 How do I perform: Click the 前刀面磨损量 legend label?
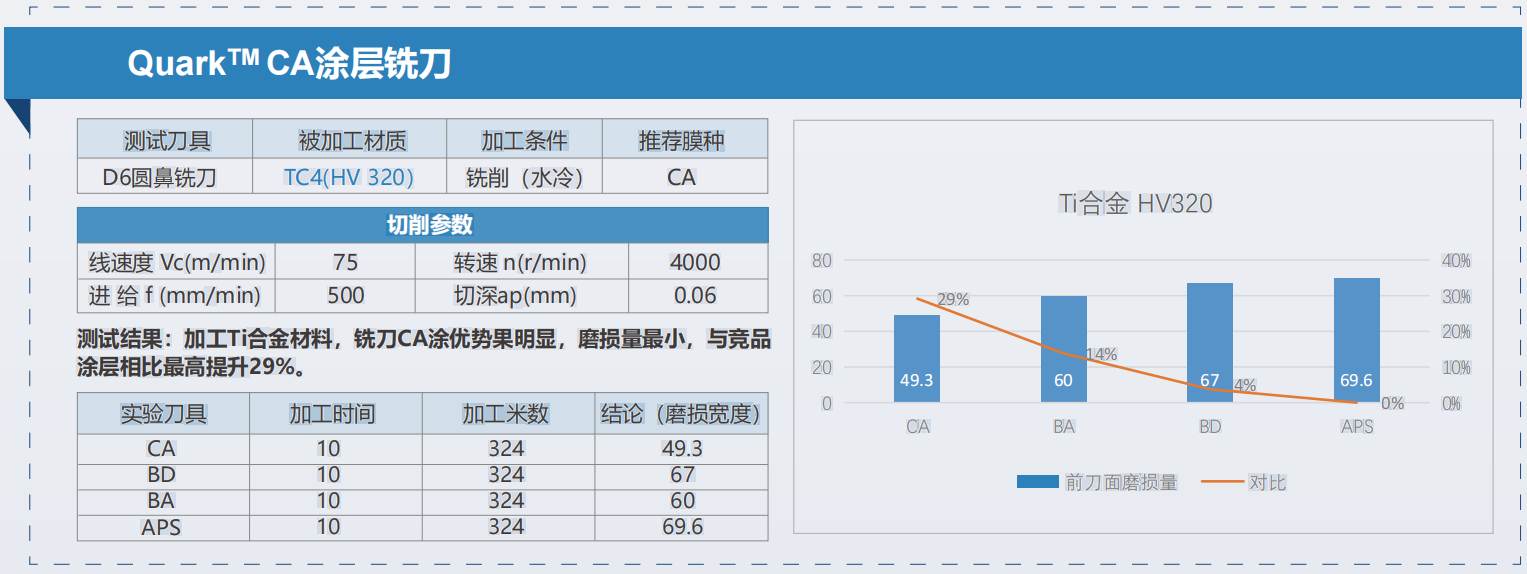click(1121, 482)
